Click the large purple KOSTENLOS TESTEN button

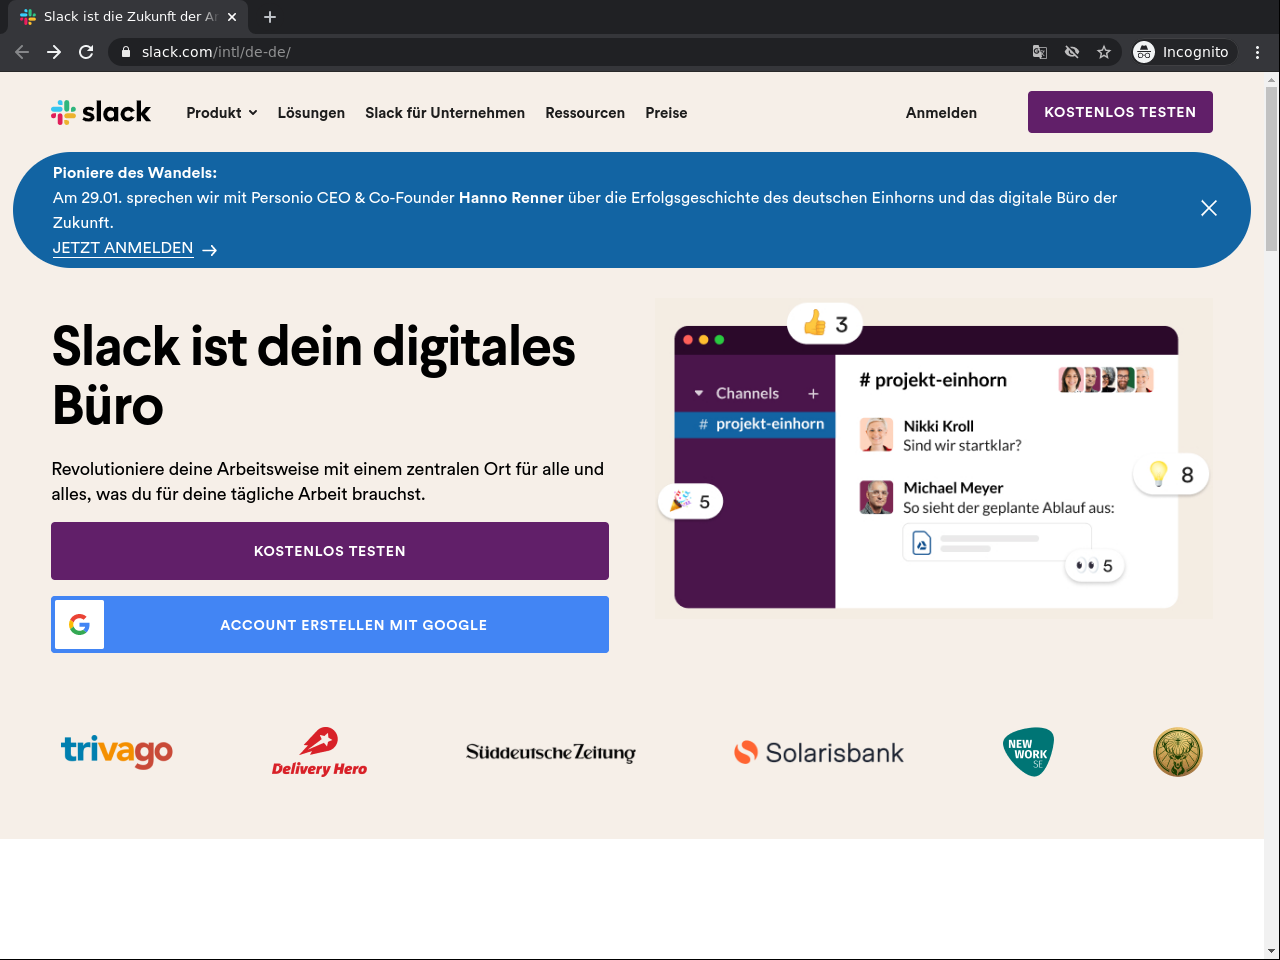tap(330, 551)
